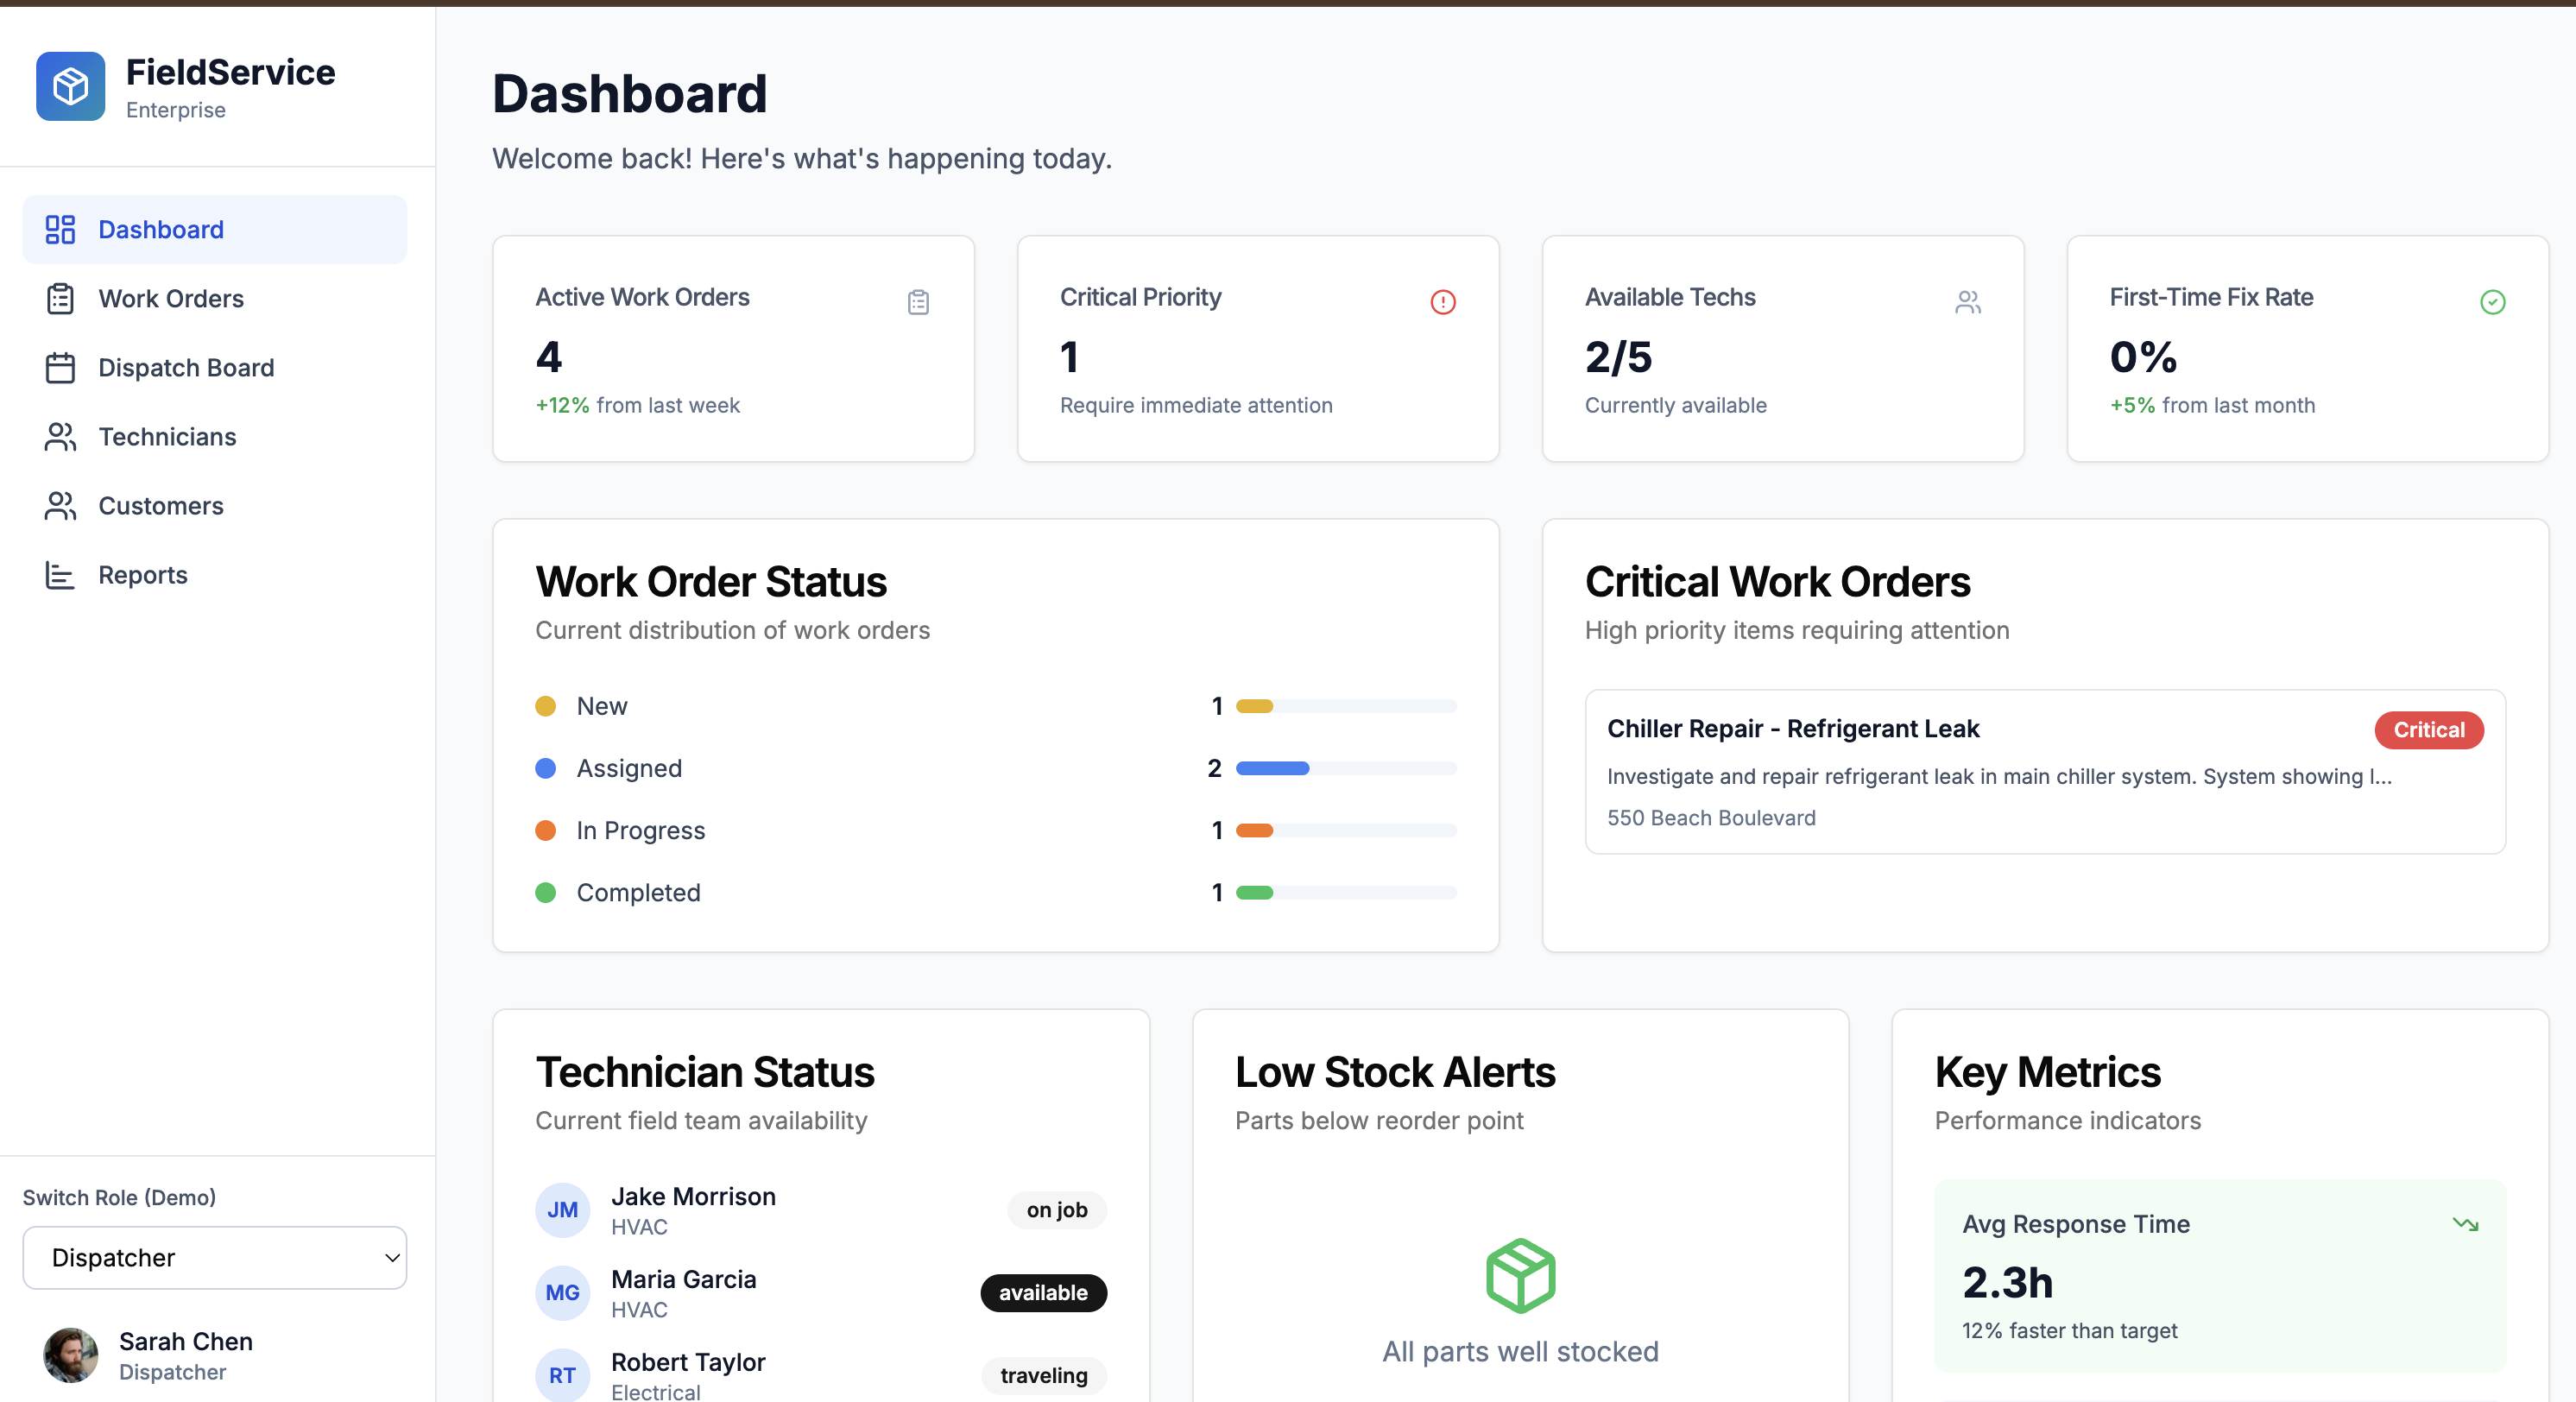
Task: Click the downward trend icon on Avg Response Time
Action: click(2464, 1224)
